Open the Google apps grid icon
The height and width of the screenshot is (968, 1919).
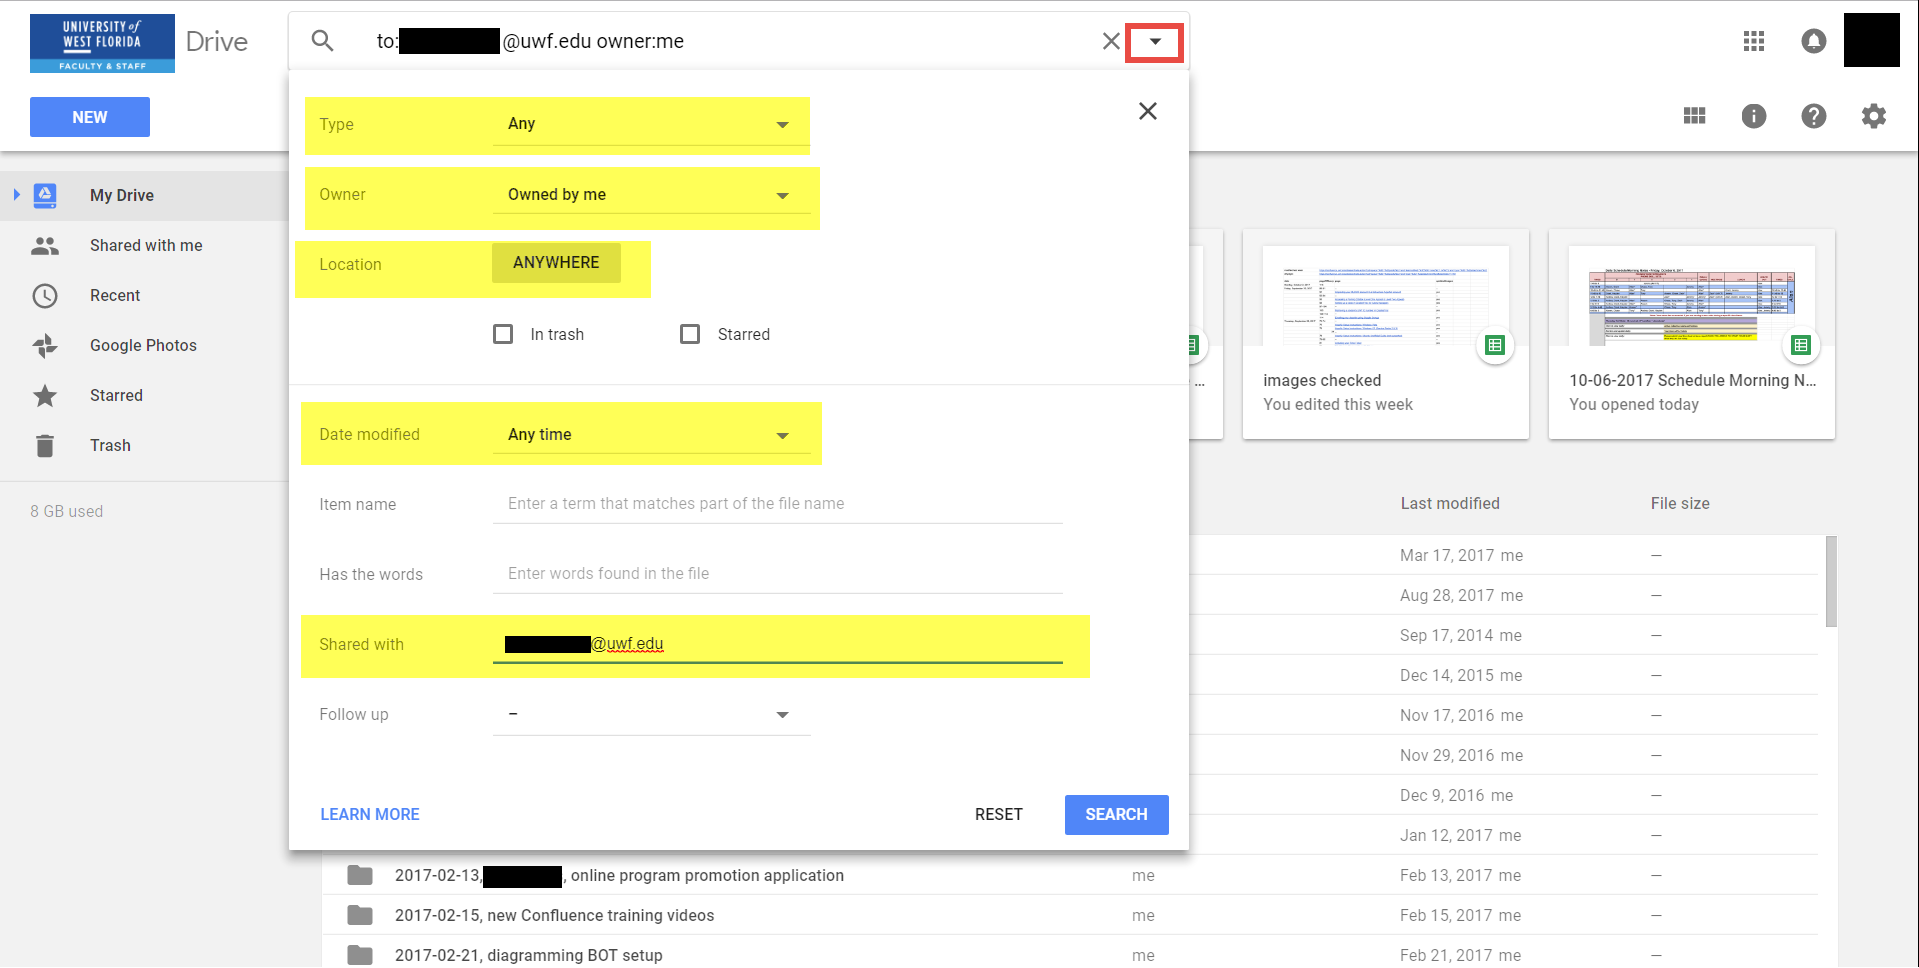click(1754, 41)
